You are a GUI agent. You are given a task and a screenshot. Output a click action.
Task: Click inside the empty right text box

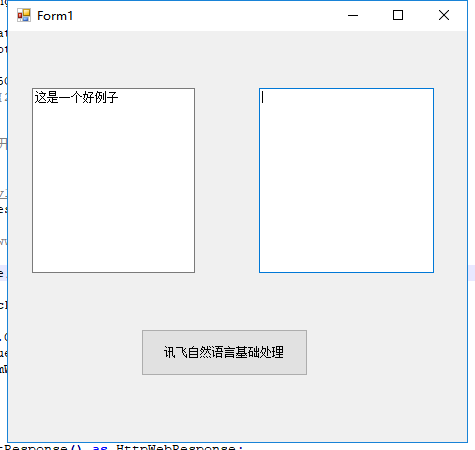point(346,180)
